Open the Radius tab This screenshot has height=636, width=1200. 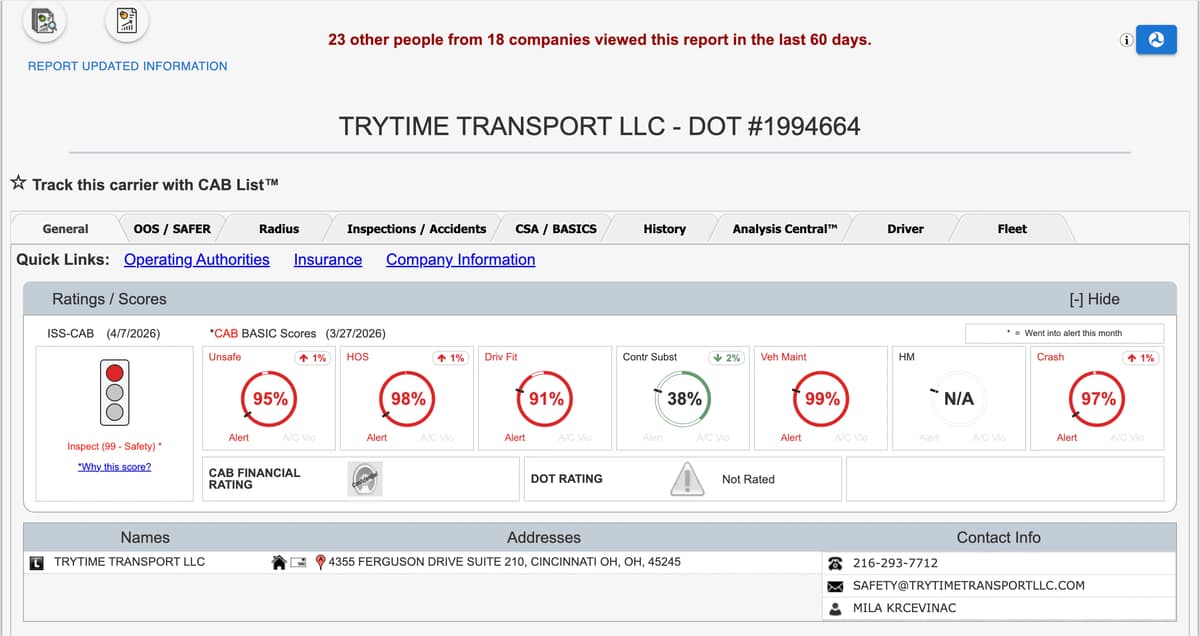(279, 229)
